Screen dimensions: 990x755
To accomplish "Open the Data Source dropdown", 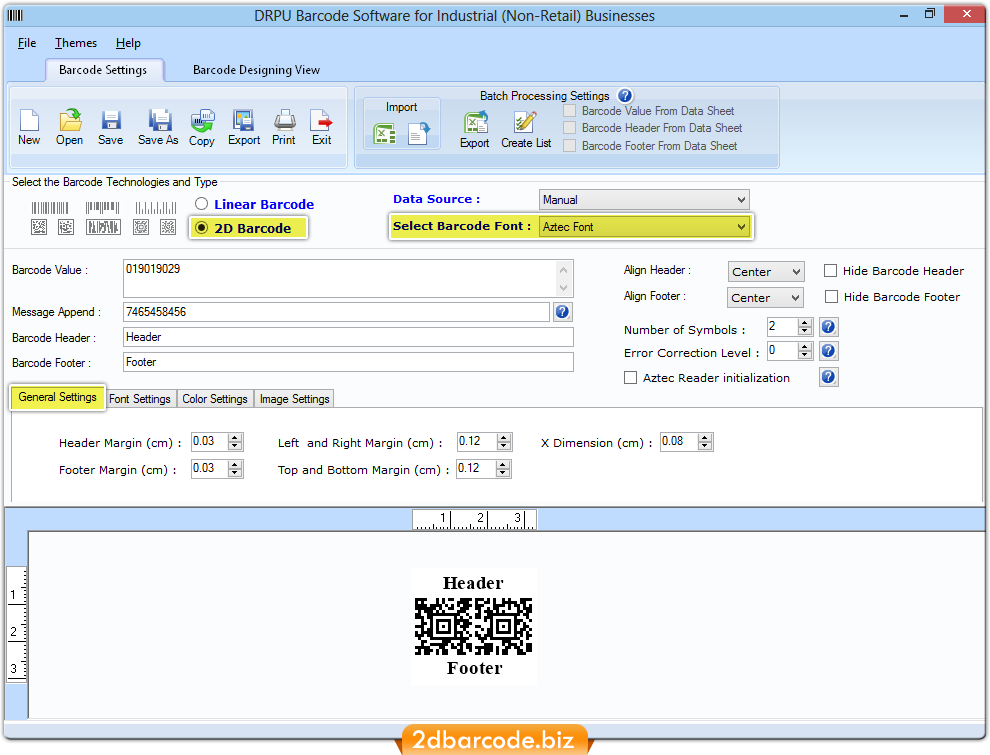I will coord(644,200).
